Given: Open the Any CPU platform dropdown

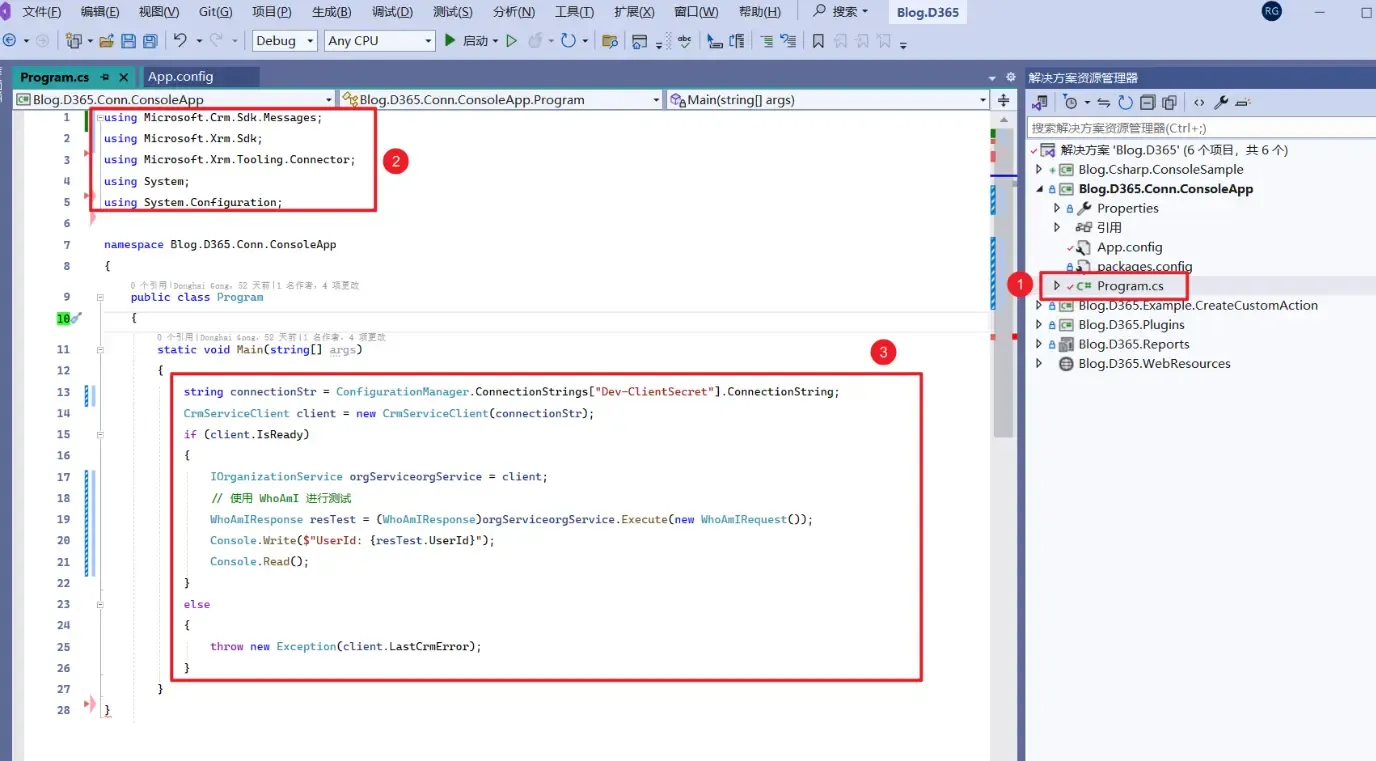Looking at the screenshot, I should click(380, 41).
